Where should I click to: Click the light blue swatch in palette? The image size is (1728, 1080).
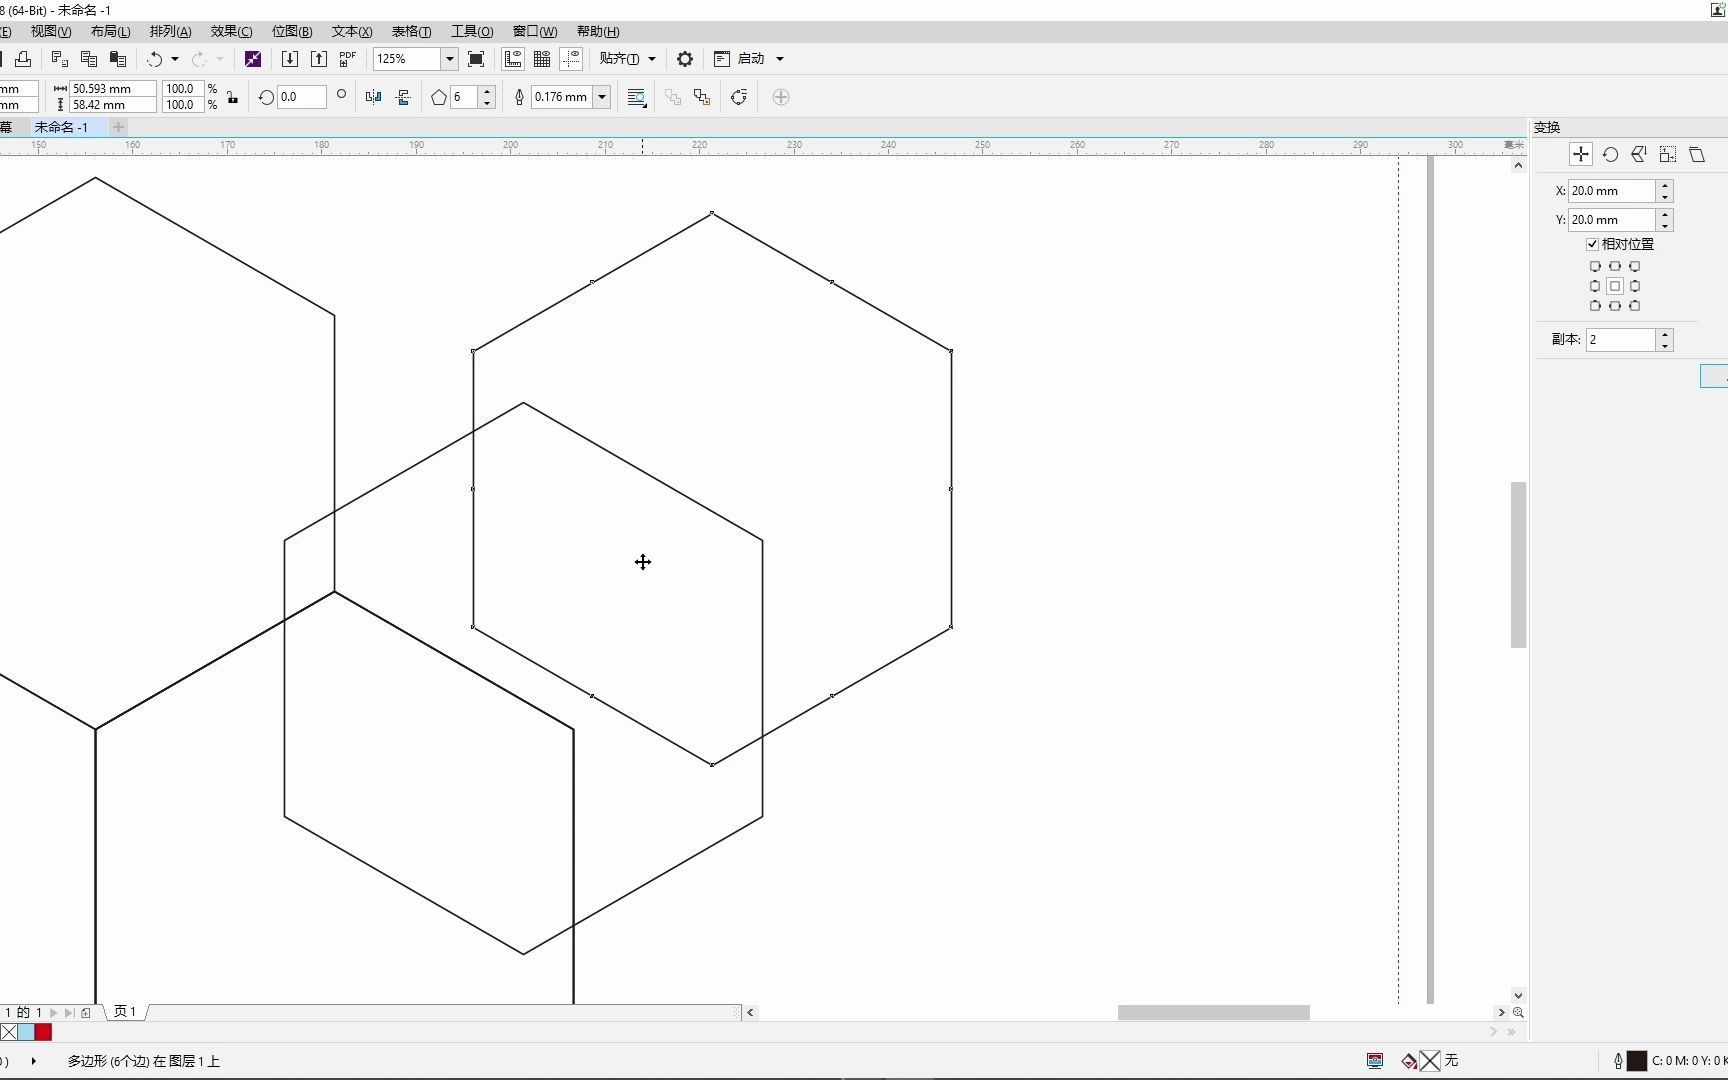point(26,1032)
